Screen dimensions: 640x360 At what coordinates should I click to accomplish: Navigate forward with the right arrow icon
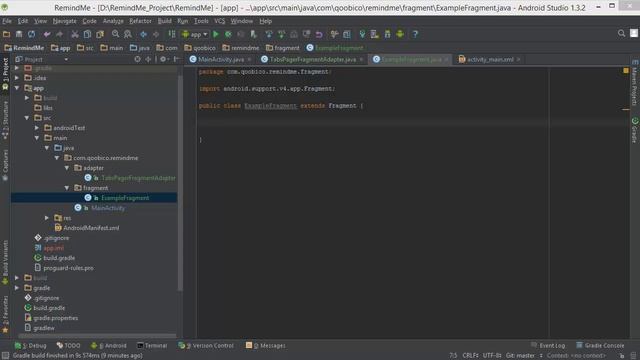(x=156, y=34)
